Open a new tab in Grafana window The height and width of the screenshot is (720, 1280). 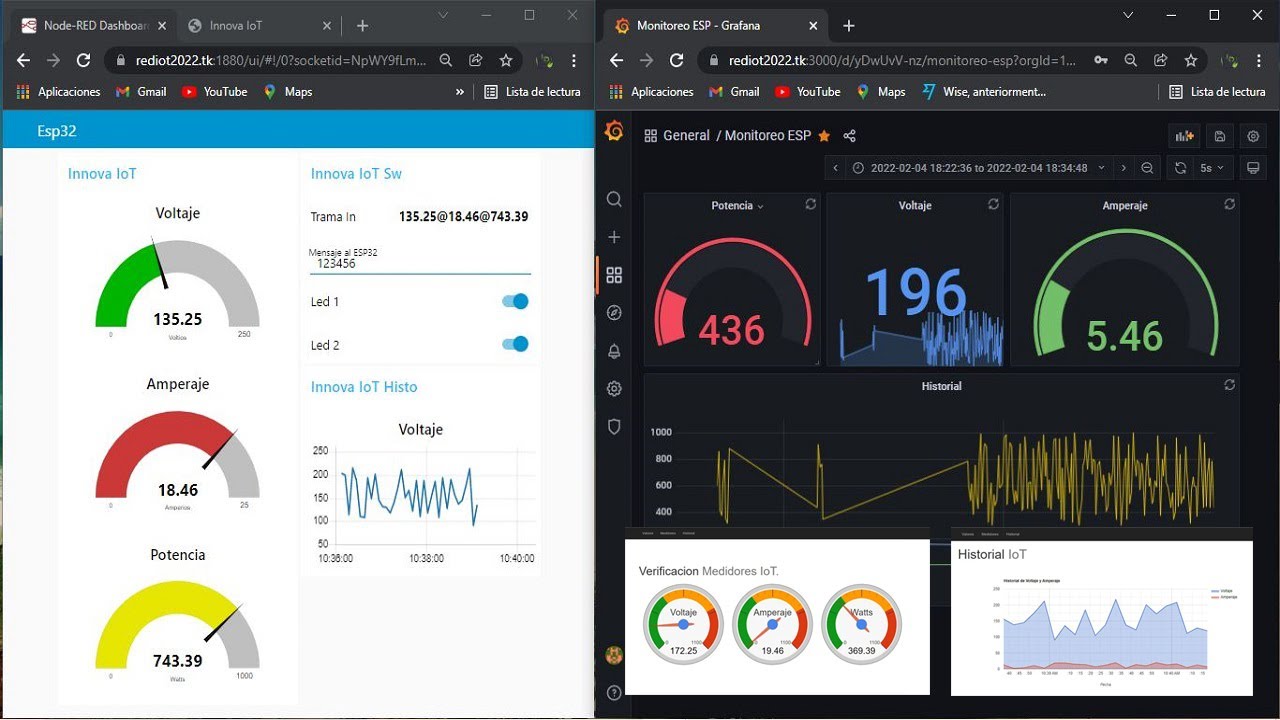849,26
